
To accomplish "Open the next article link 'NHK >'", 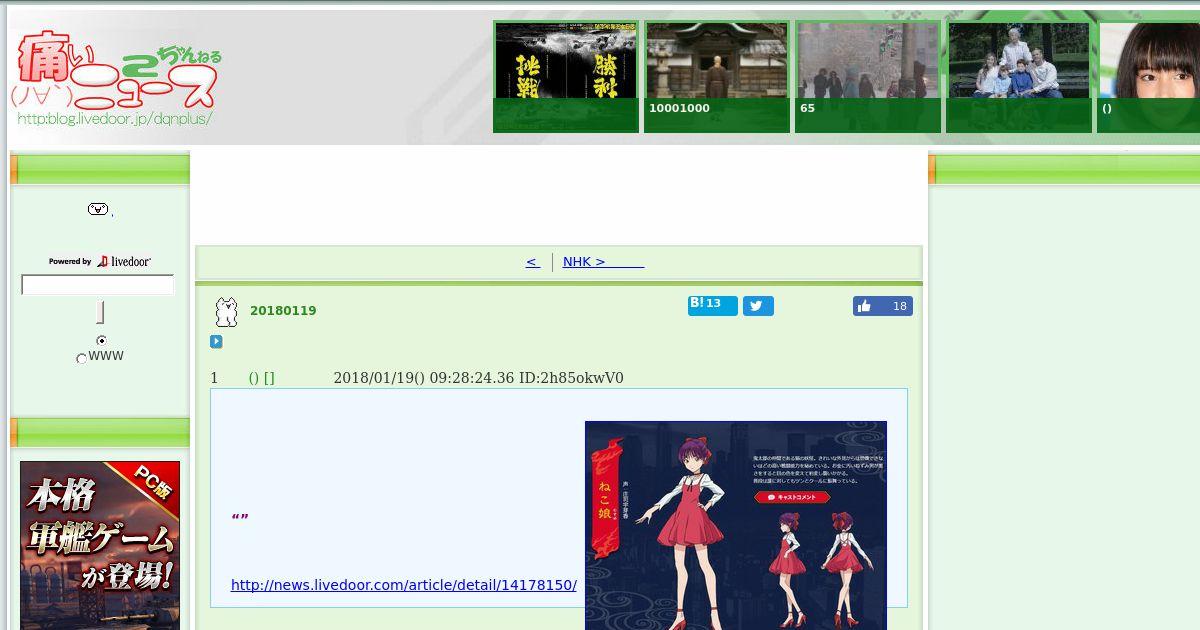I will (603, 262).
